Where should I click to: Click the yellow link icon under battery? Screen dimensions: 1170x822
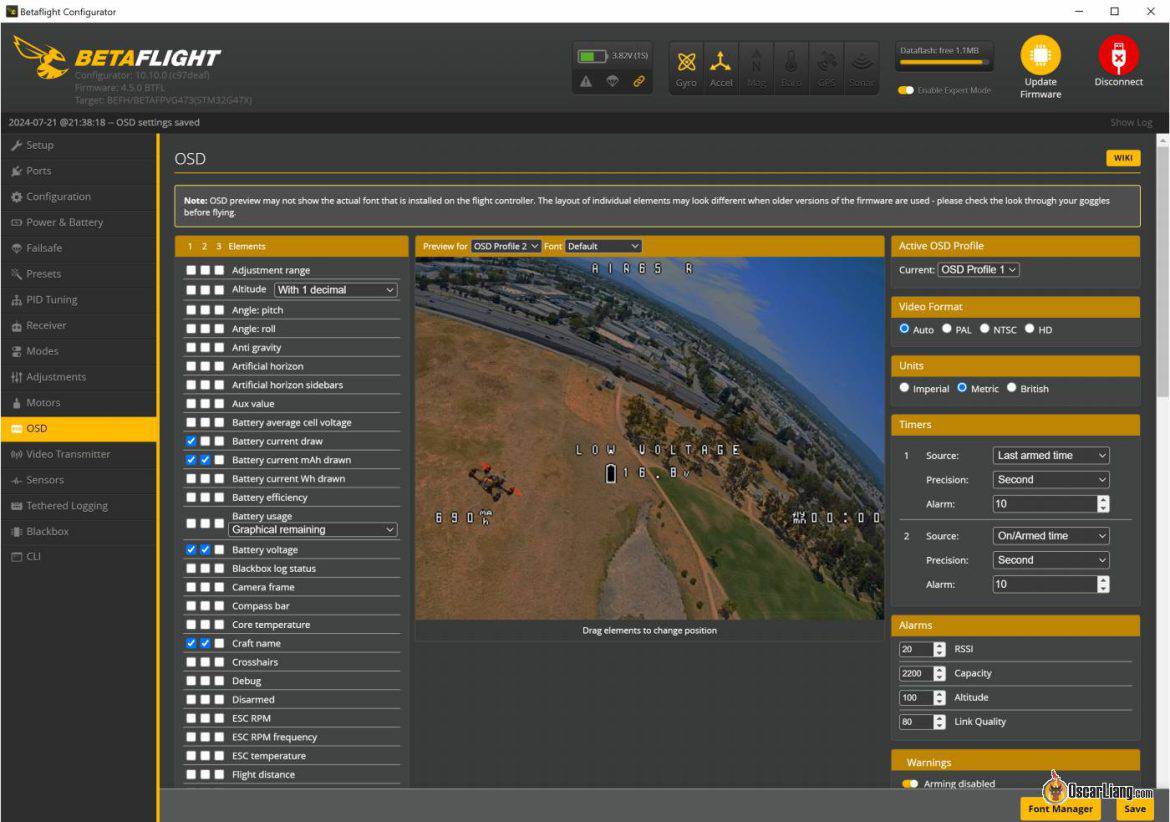[x=639, y=81]
